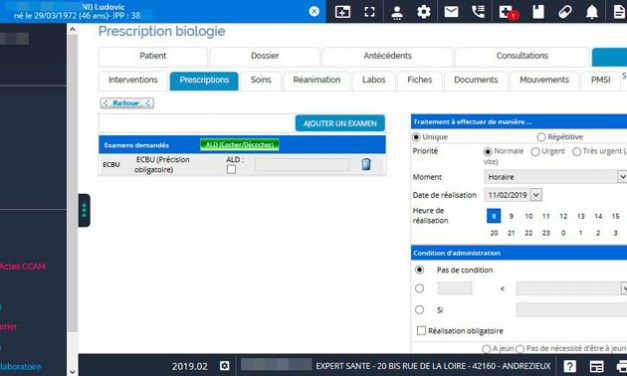This screenshot has width=627, height=376.
Task: Open settings gear in top toolbar
Action: (424, 12)
